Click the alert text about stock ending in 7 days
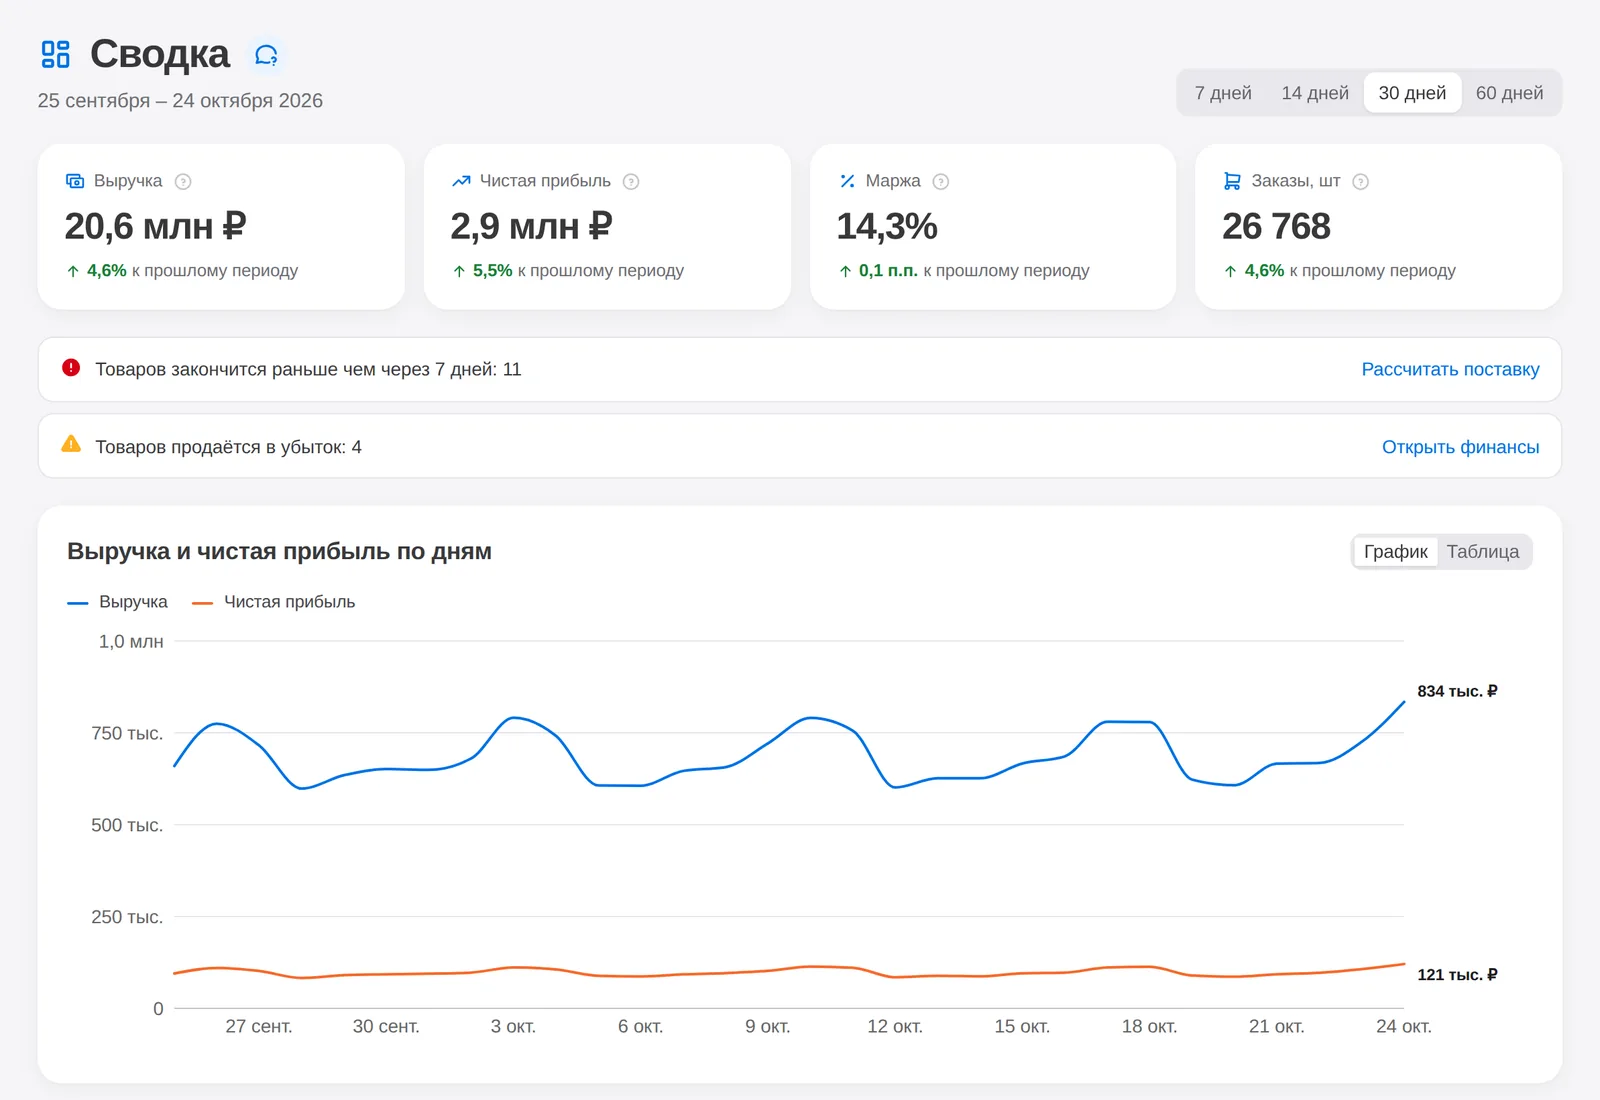Viewport: 1600px width, 1100px height. click(308, 369)
